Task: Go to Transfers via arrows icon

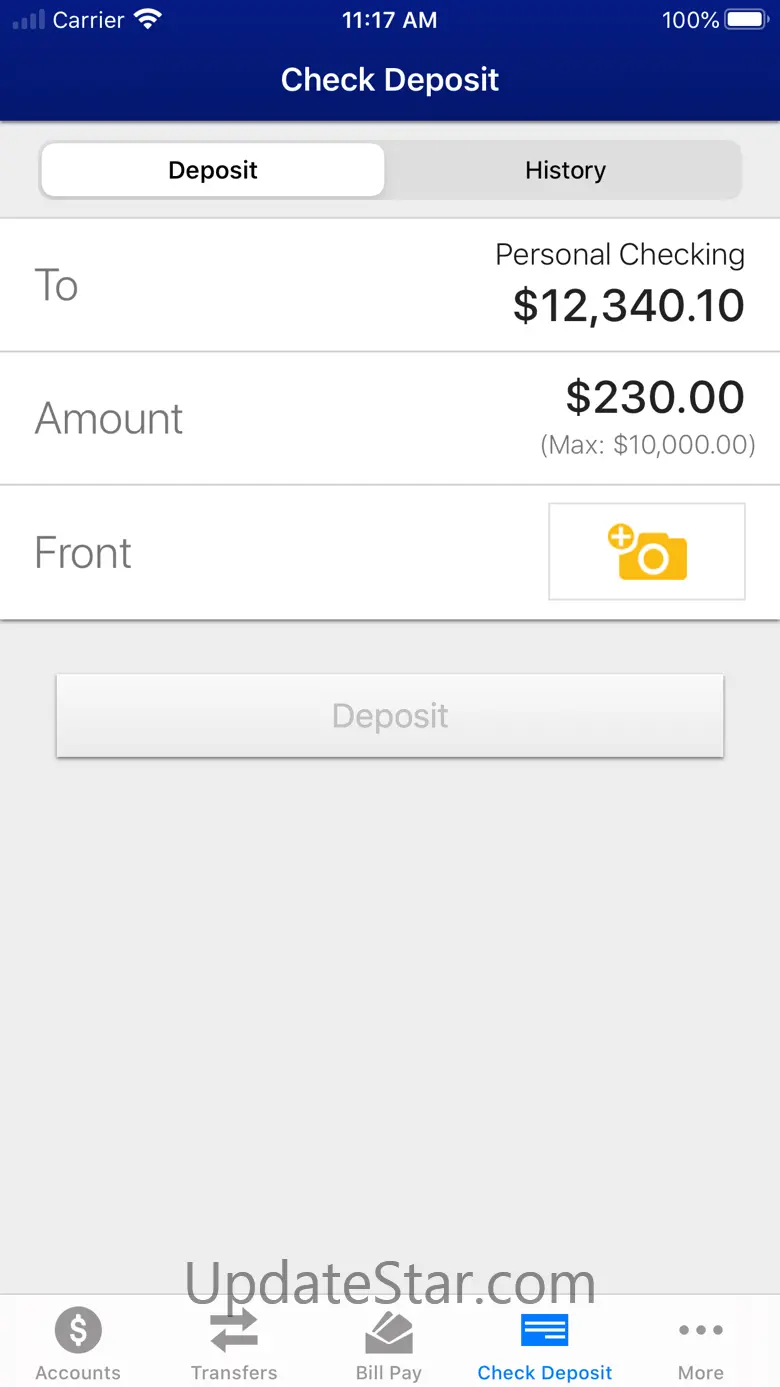Action: click(234, 1331)
